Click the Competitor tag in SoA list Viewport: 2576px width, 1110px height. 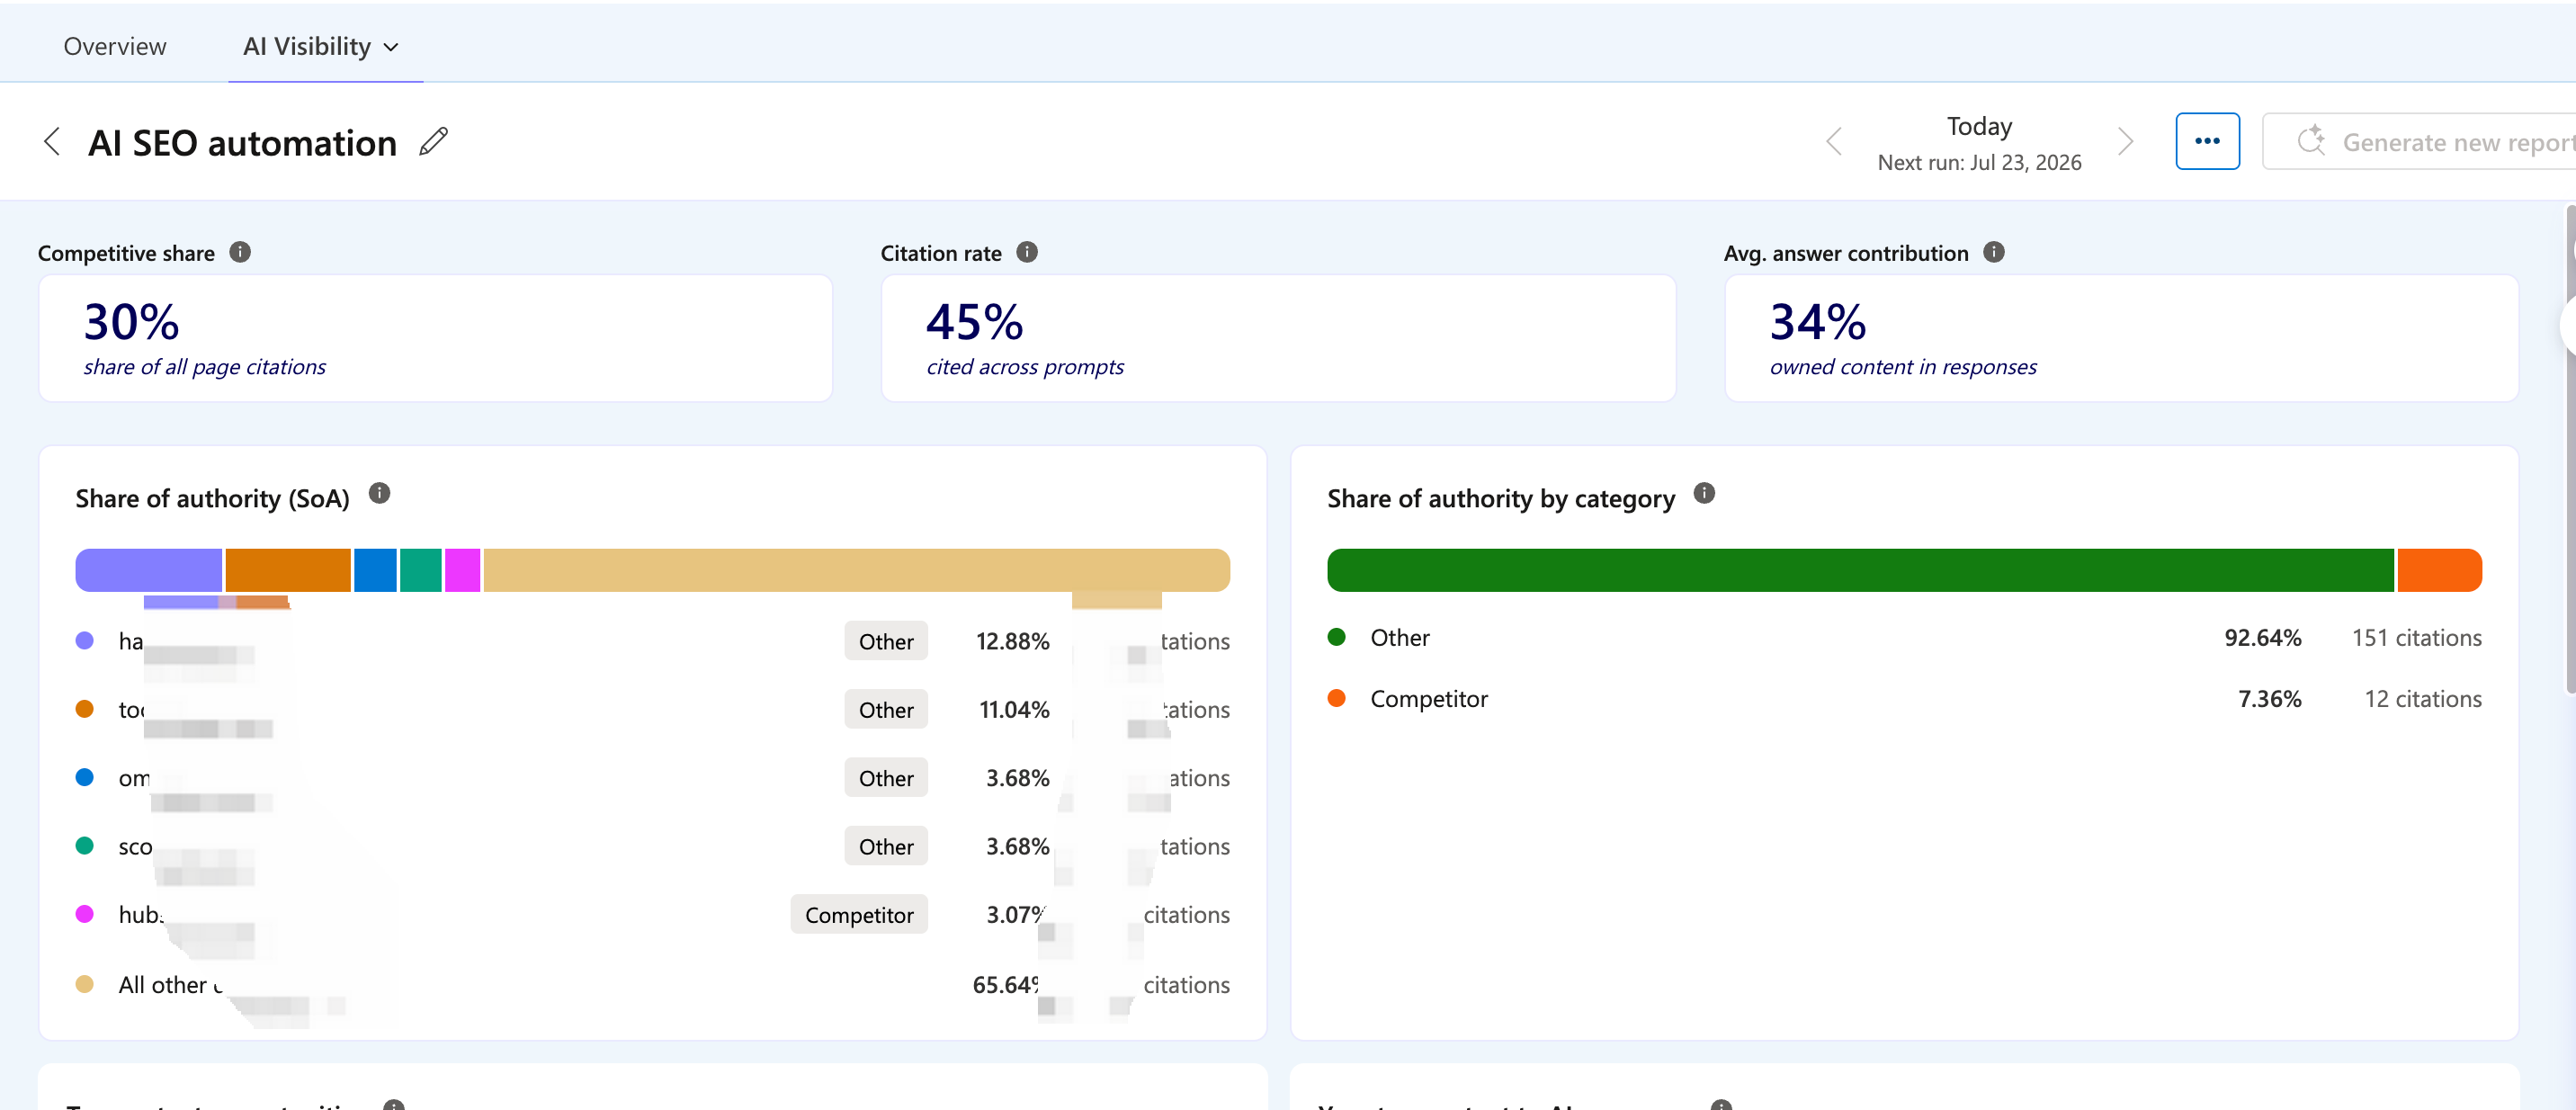coord(859,915)
